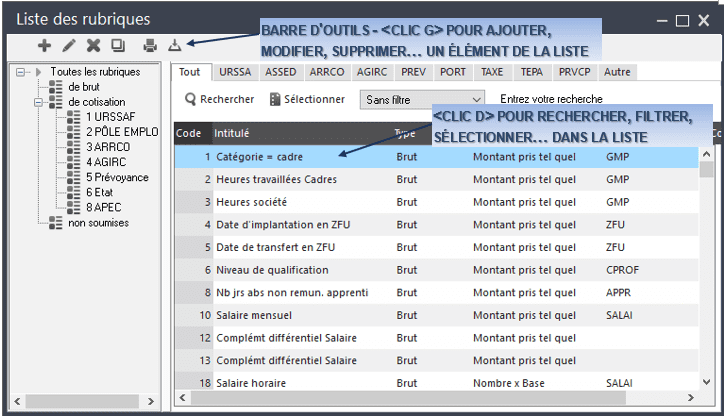The height and width of the screenshot is (416, 724).
Task: Click the Rechercher button
Action: tap(218, 100)
